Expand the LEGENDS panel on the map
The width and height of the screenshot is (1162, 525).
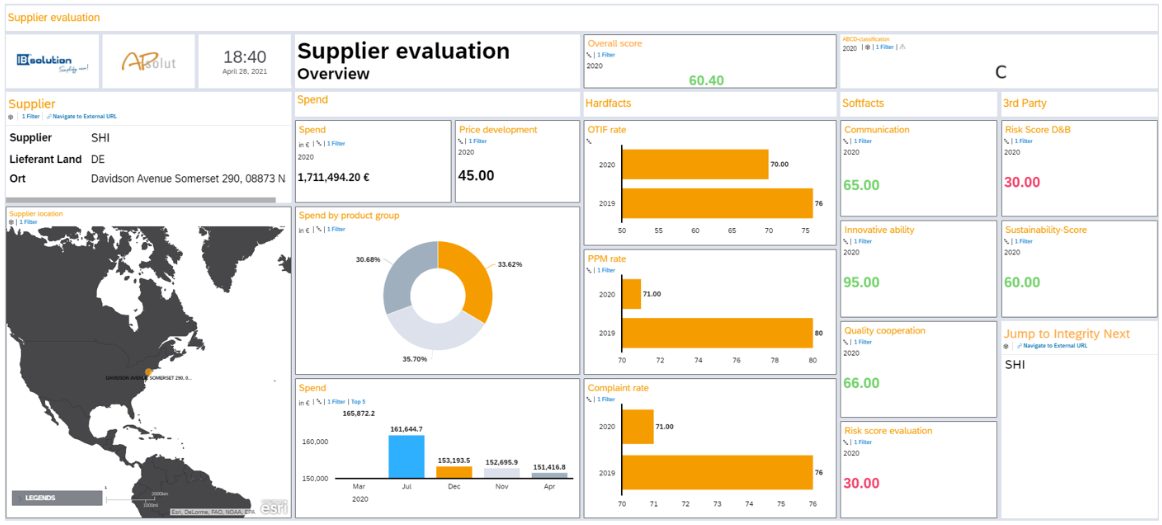coord(56,497)
